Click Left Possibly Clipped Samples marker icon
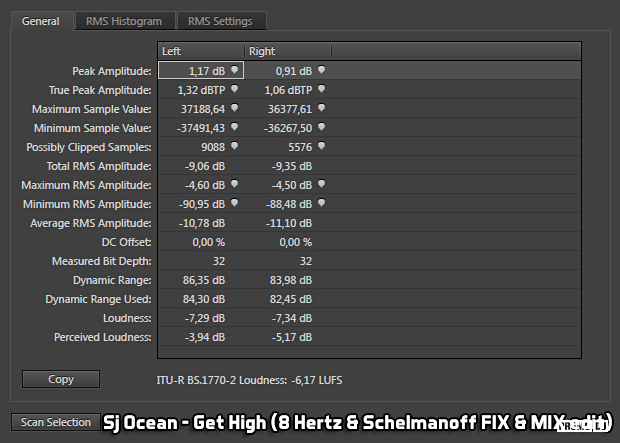 click(234, 146)
